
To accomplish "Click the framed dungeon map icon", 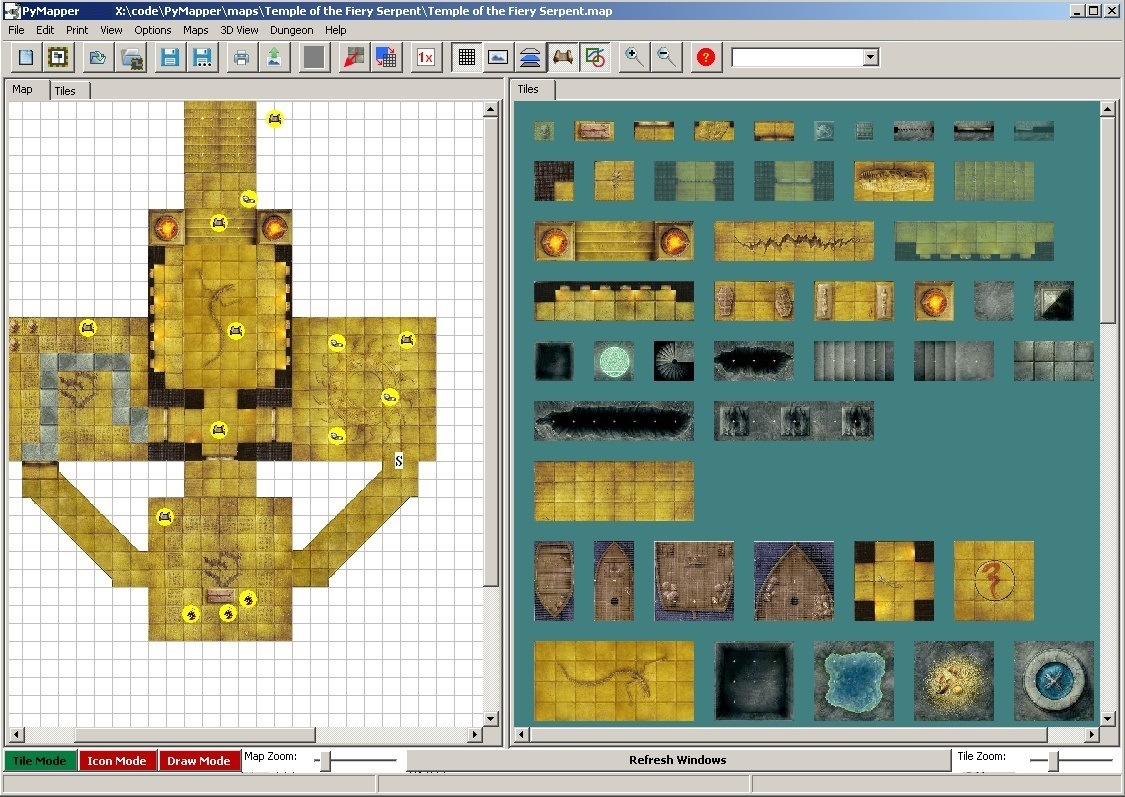I will coord(58,57).
